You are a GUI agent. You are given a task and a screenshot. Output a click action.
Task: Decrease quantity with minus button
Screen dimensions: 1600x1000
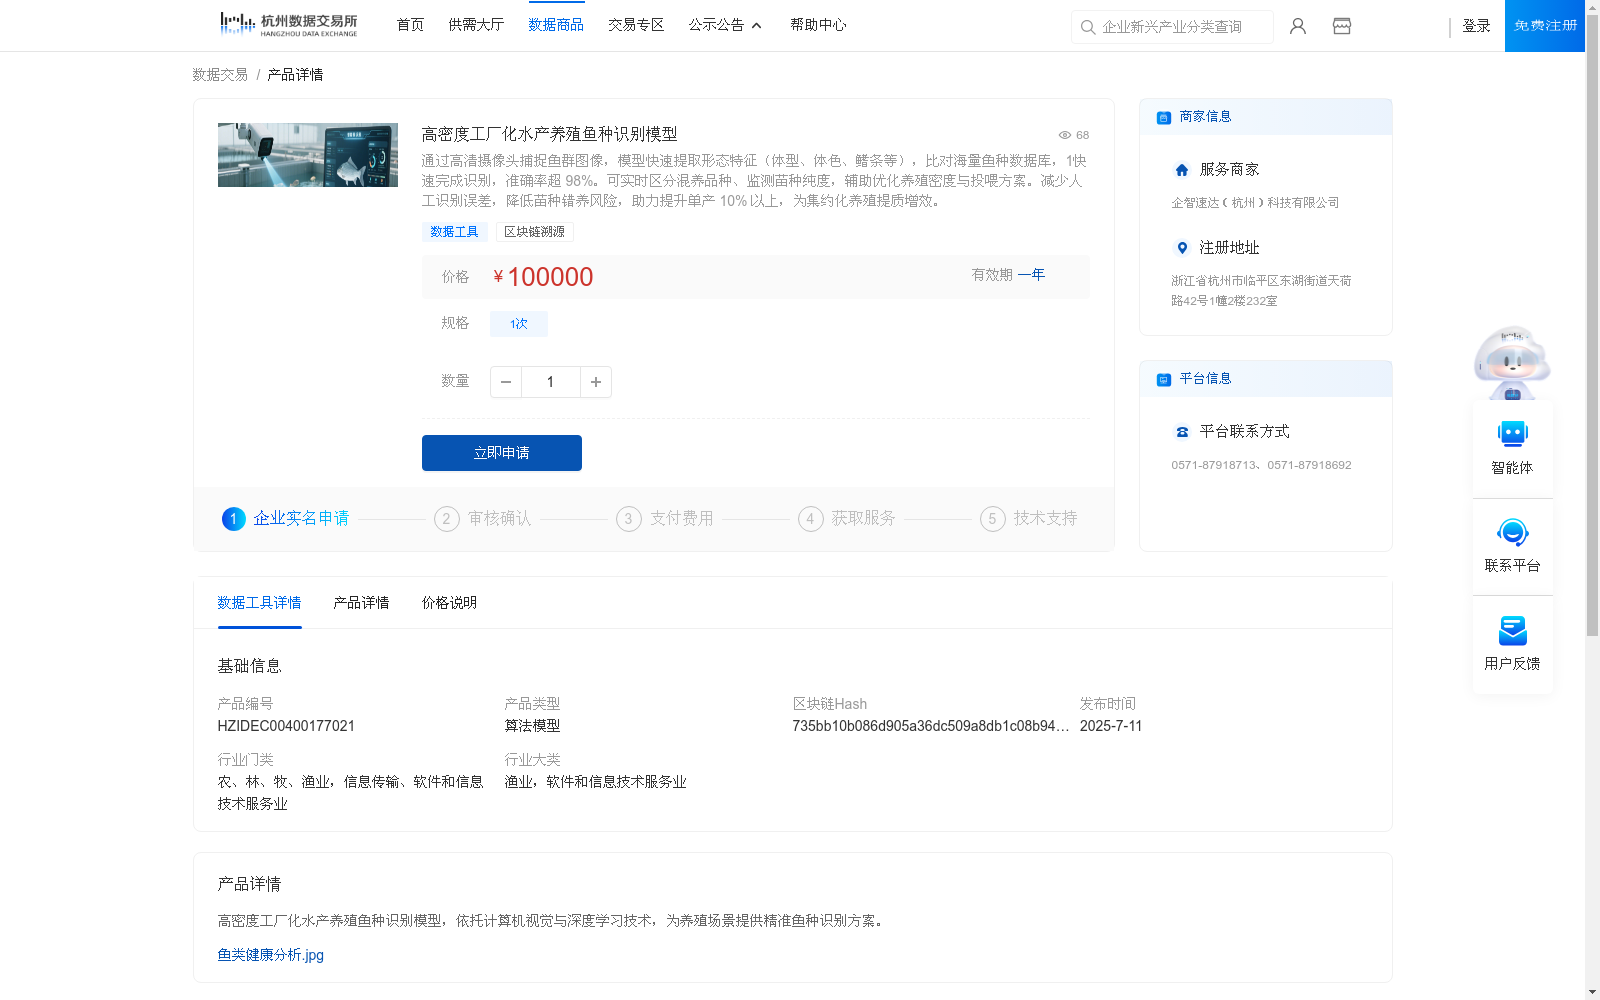(506, 382)
